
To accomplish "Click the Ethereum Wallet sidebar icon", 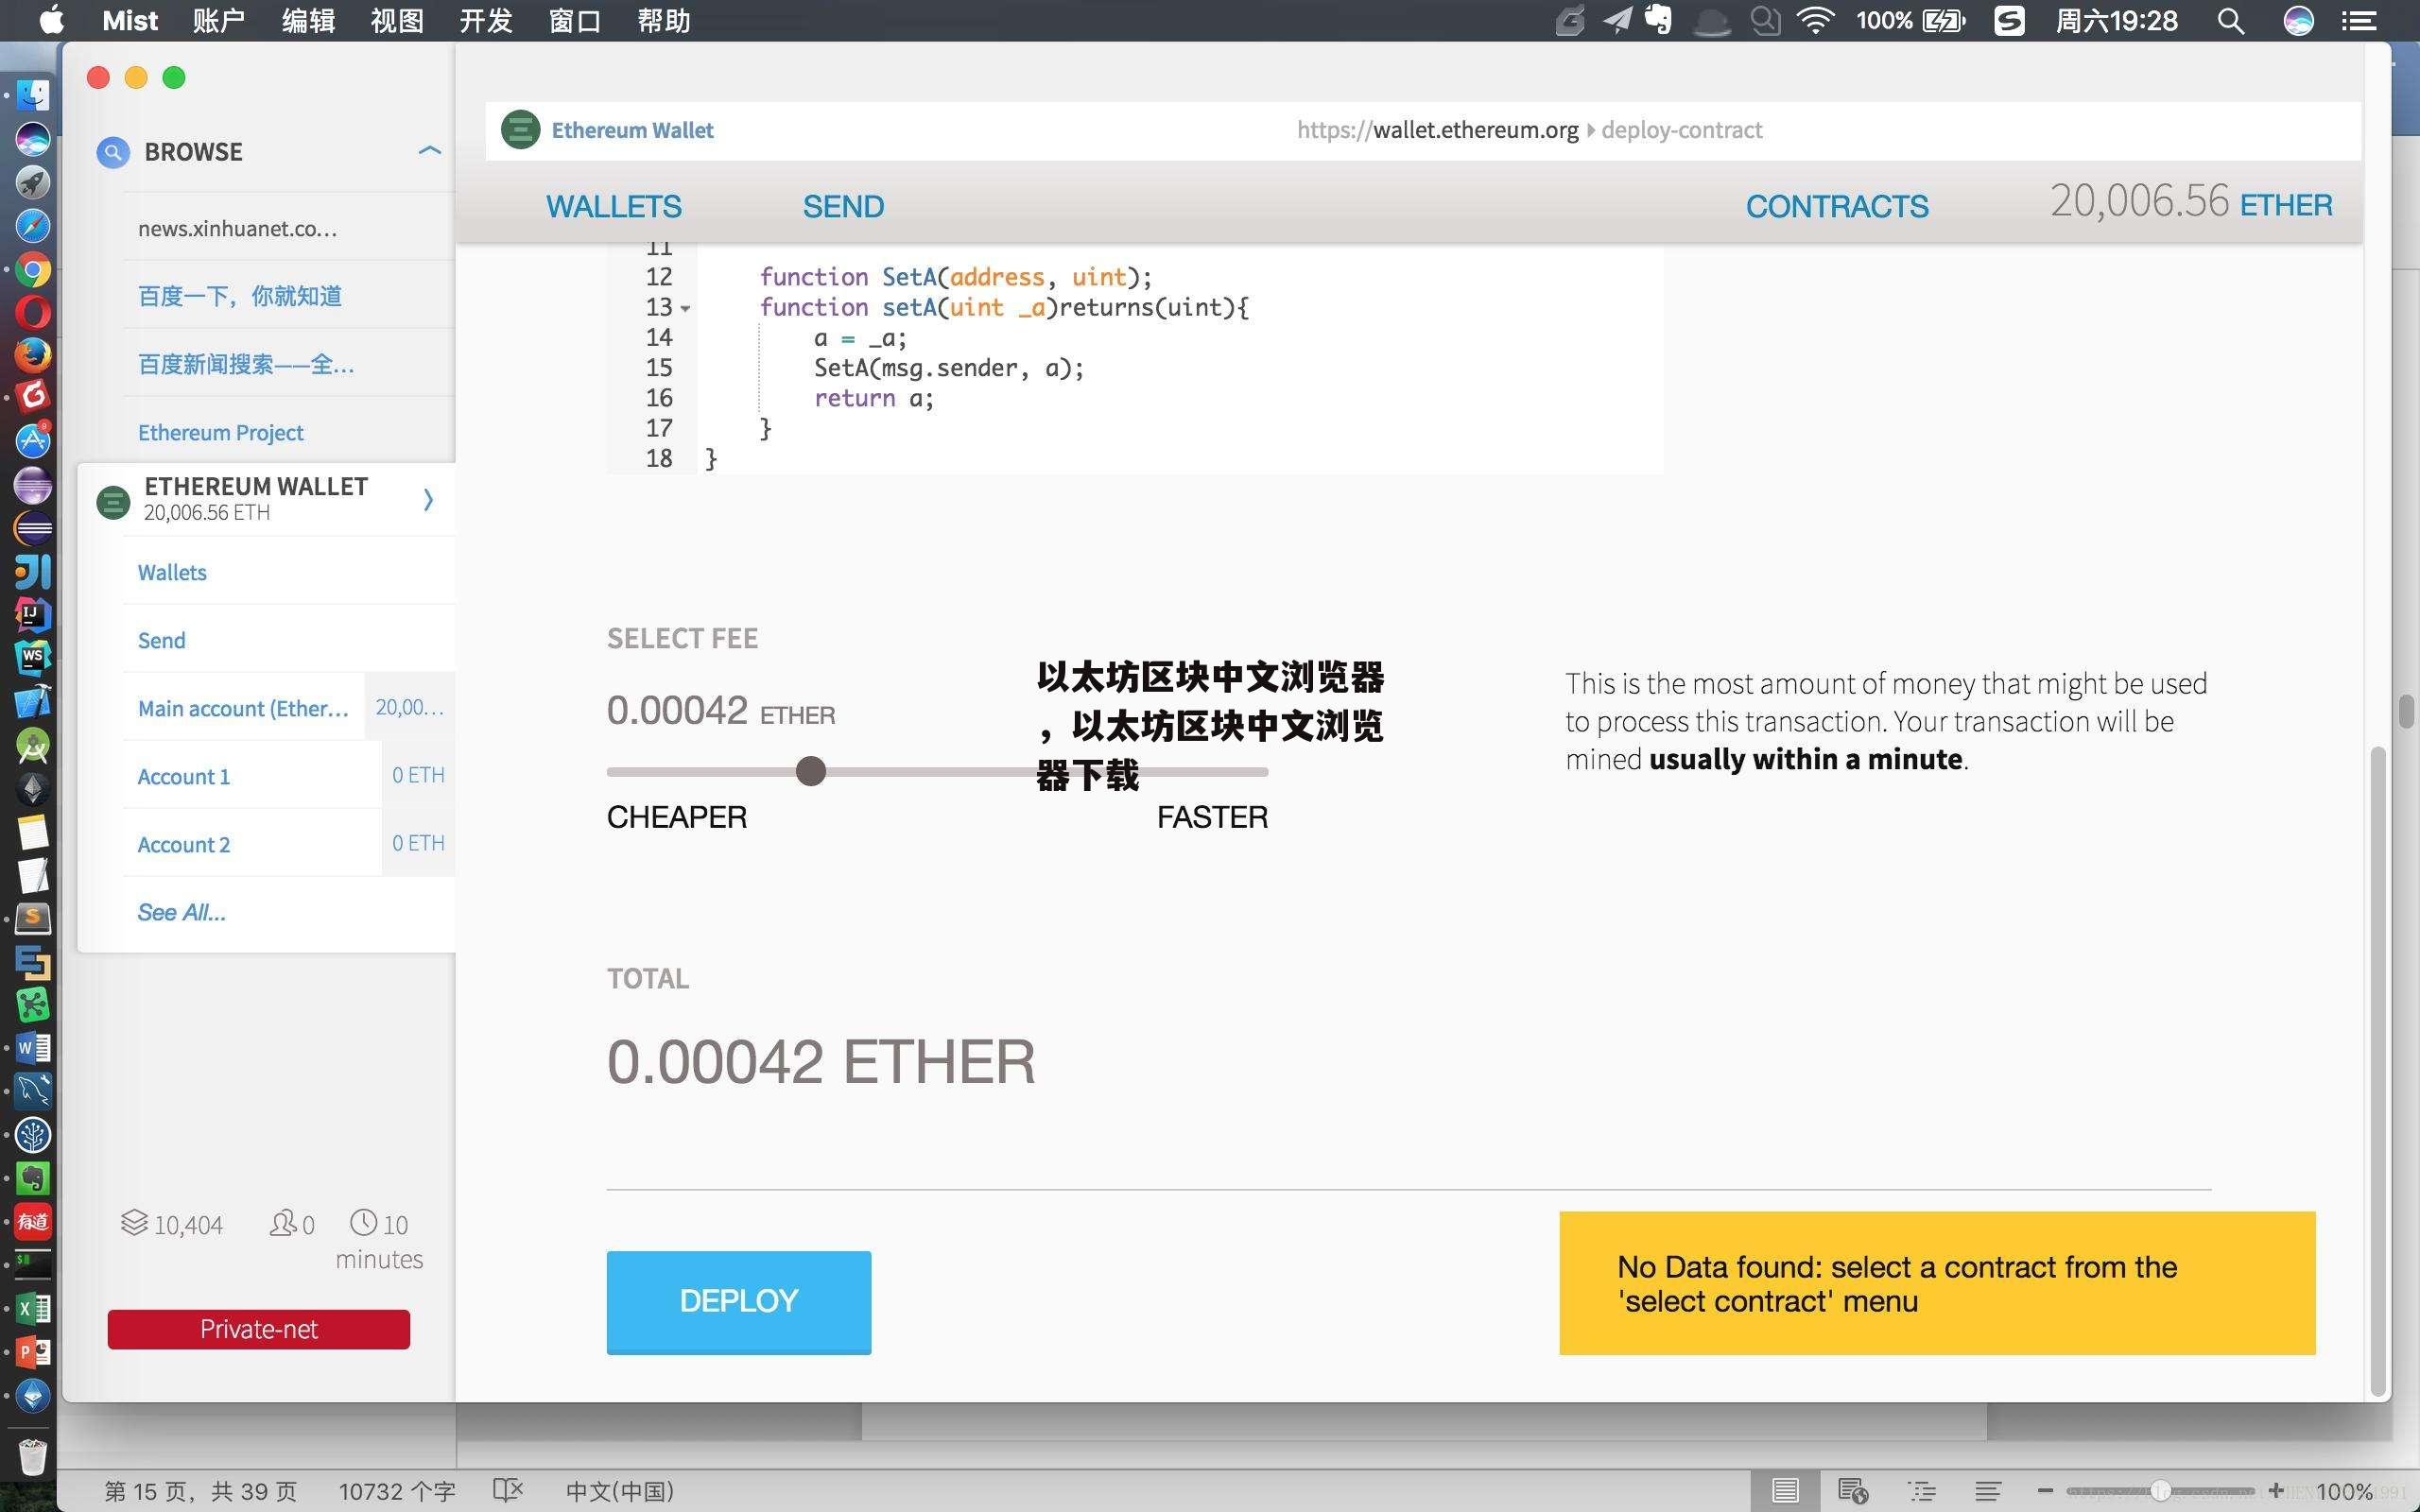I will (113, 500).
